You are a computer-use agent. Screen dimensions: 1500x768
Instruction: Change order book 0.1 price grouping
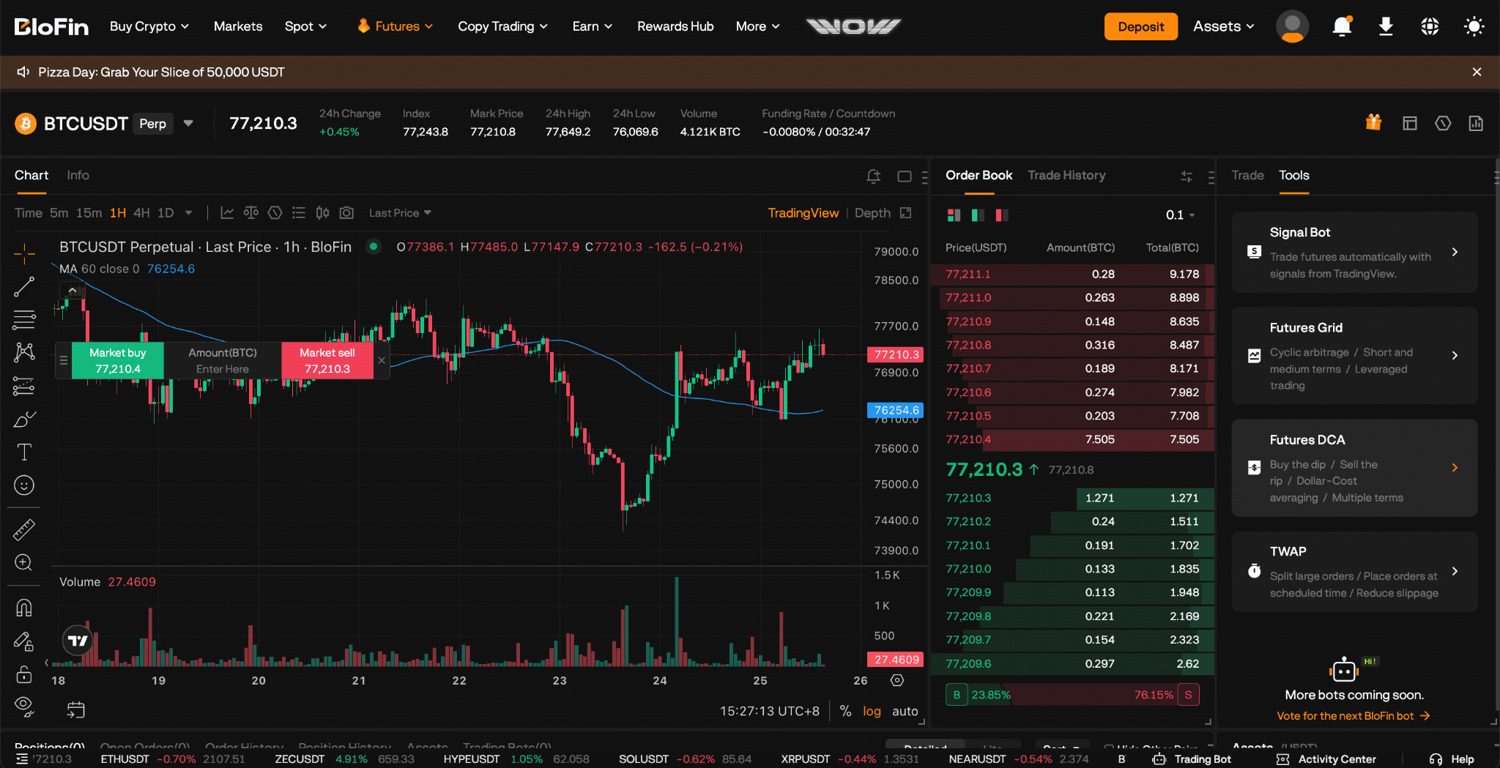(x=1180, y=215)
